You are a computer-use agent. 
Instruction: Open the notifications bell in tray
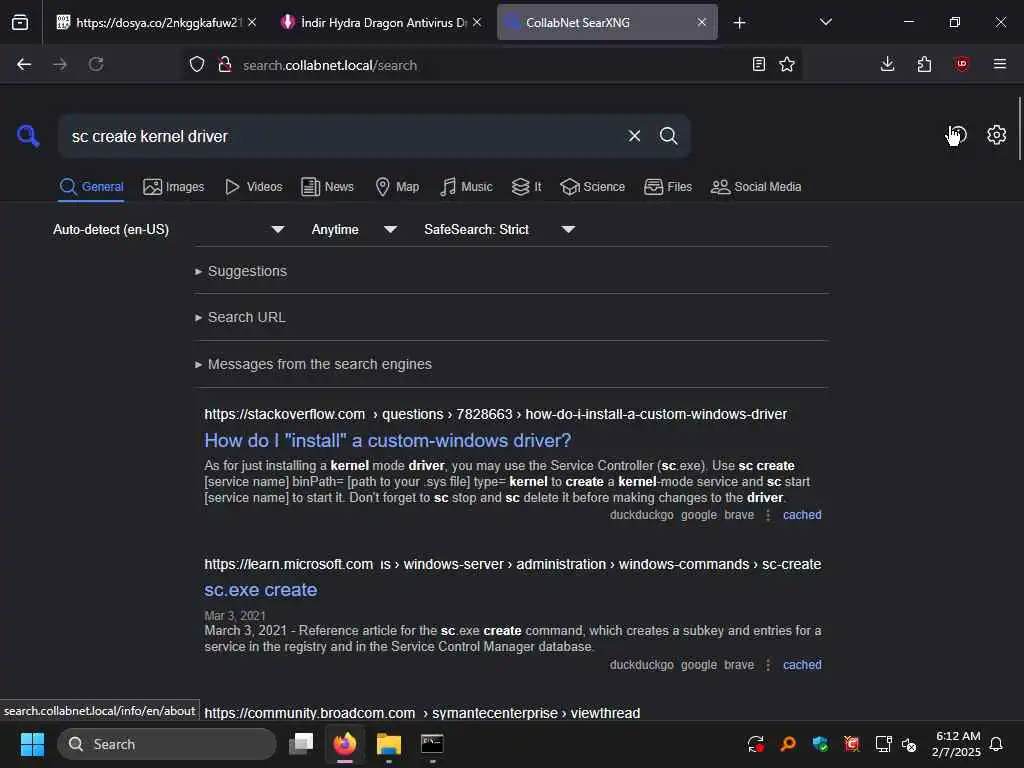(x=996, y=744)
